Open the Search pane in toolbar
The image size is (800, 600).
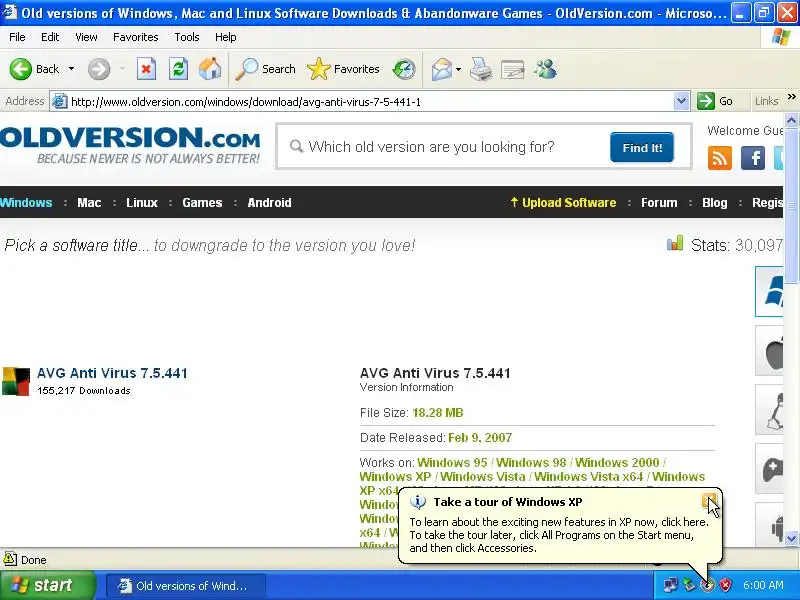point(265,69)
